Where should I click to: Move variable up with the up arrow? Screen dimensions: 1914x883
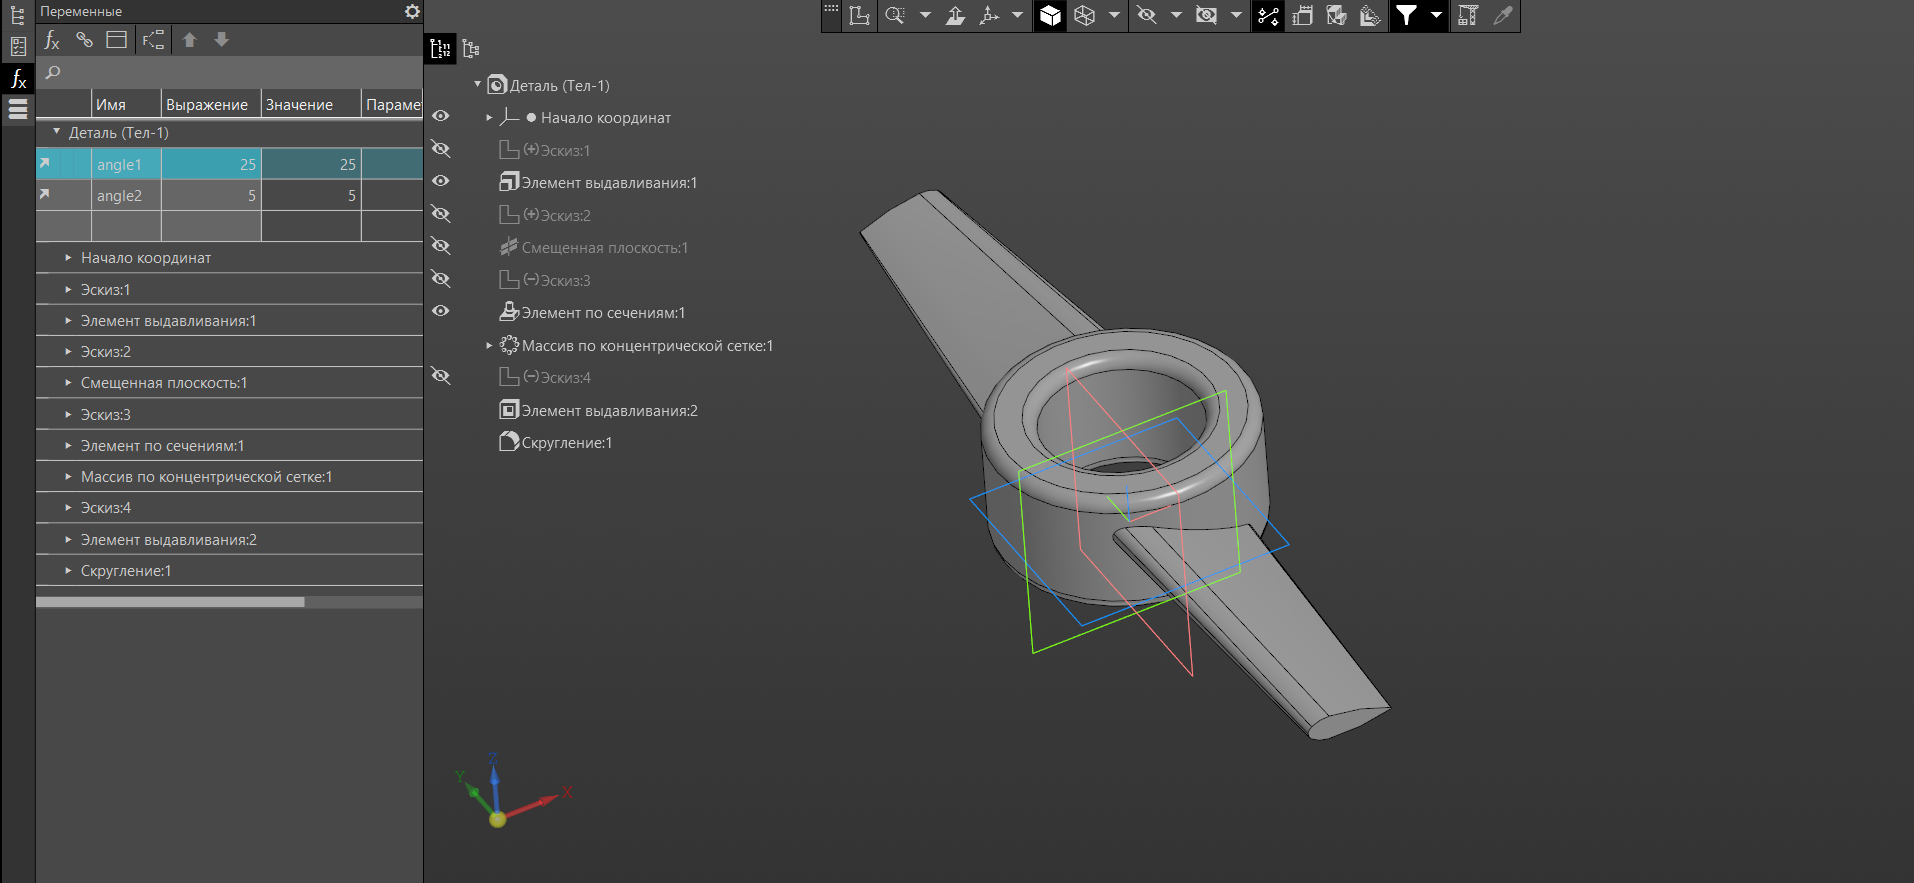(x=189, y=40)
